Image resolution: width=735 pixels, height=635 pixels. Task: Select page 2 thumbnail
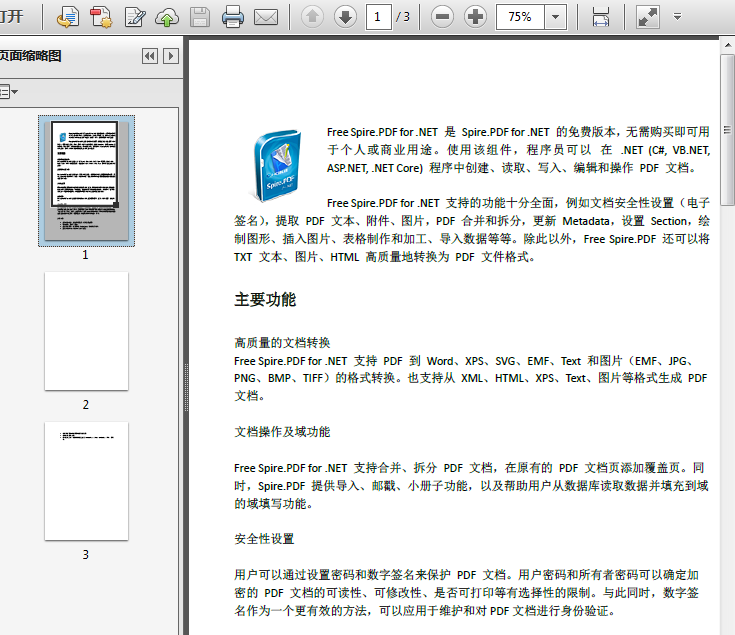point(86,331)
